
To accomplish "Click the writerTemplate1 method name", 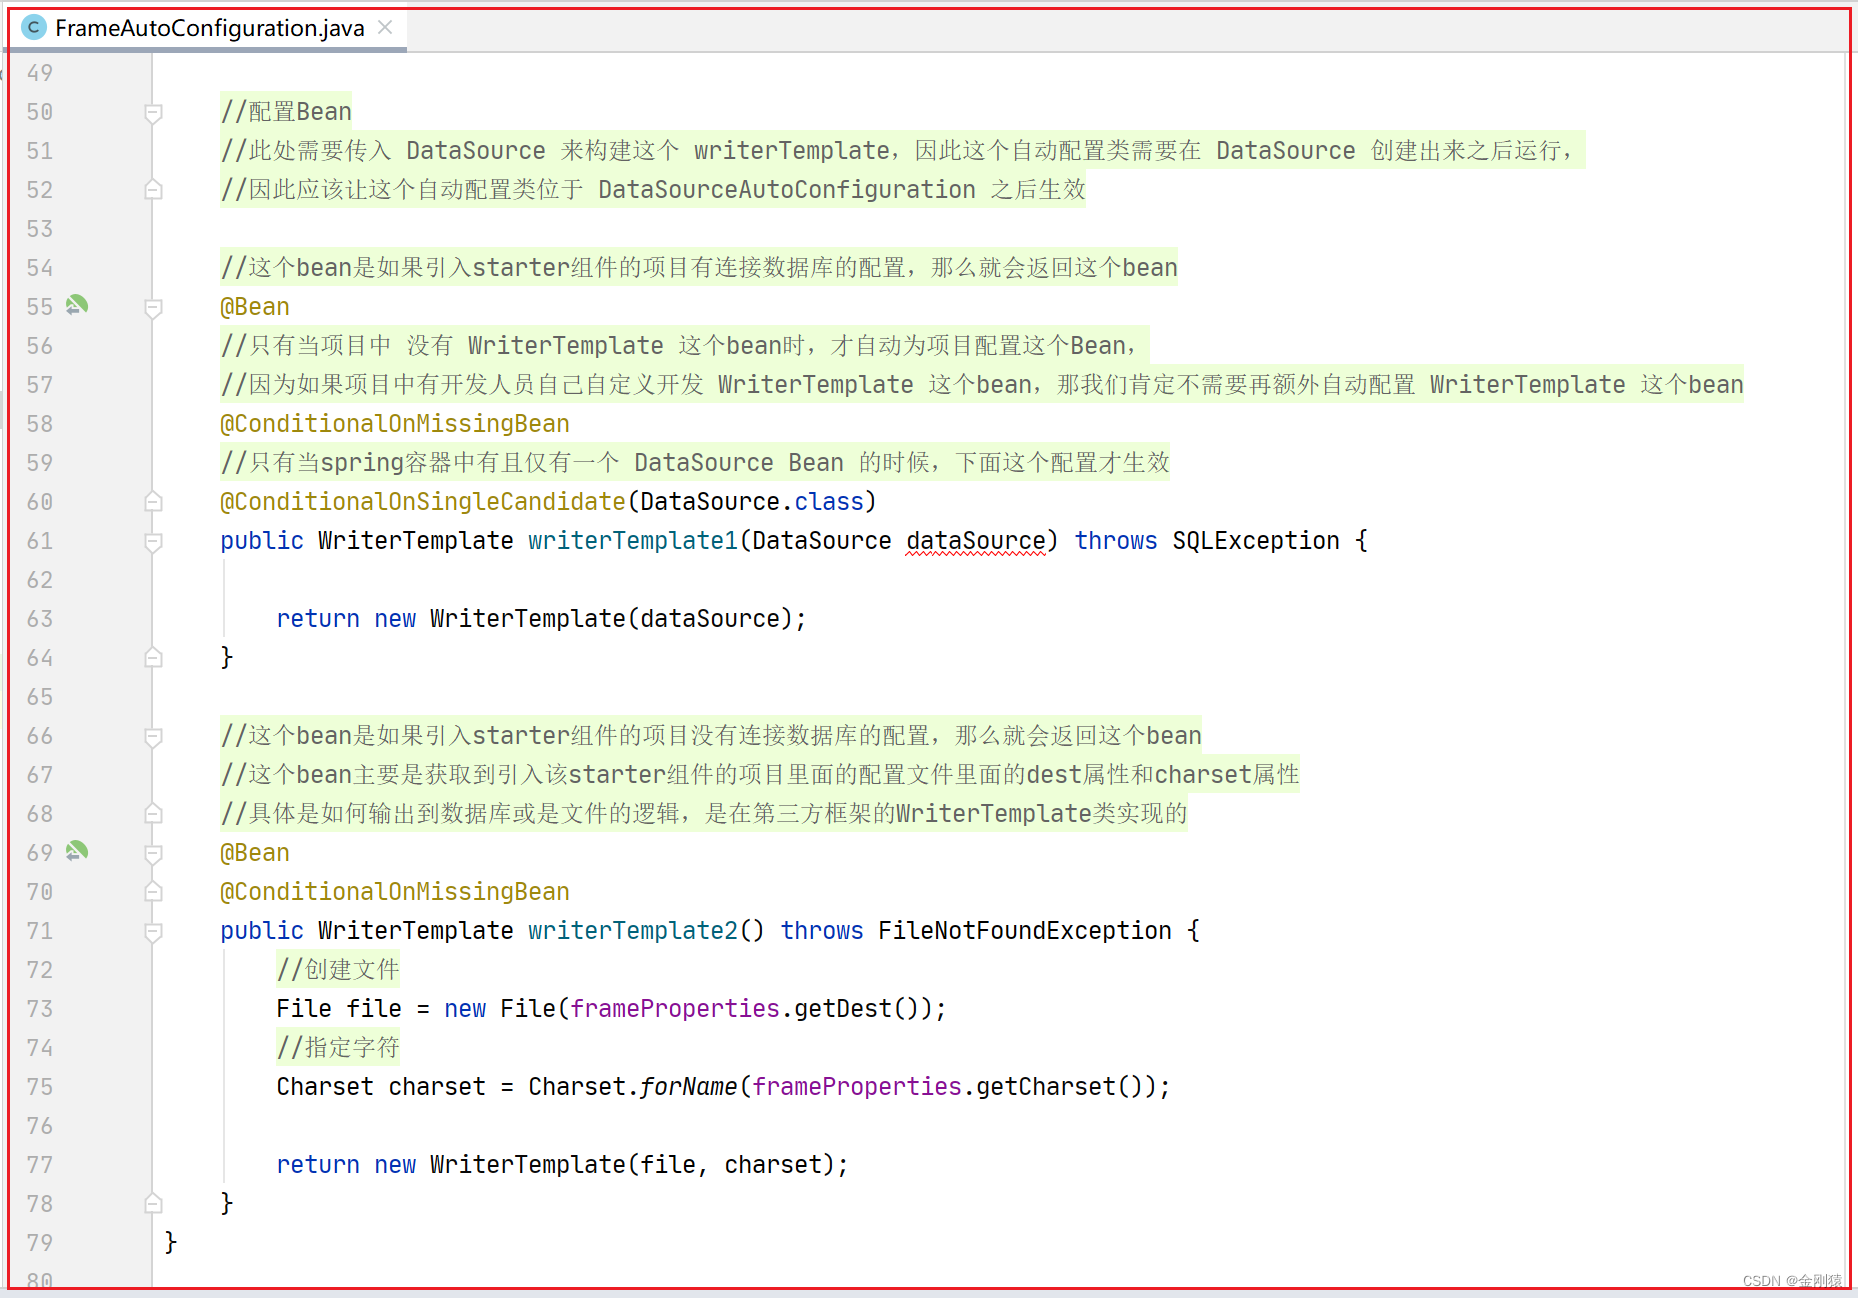I will click(633, 541).
